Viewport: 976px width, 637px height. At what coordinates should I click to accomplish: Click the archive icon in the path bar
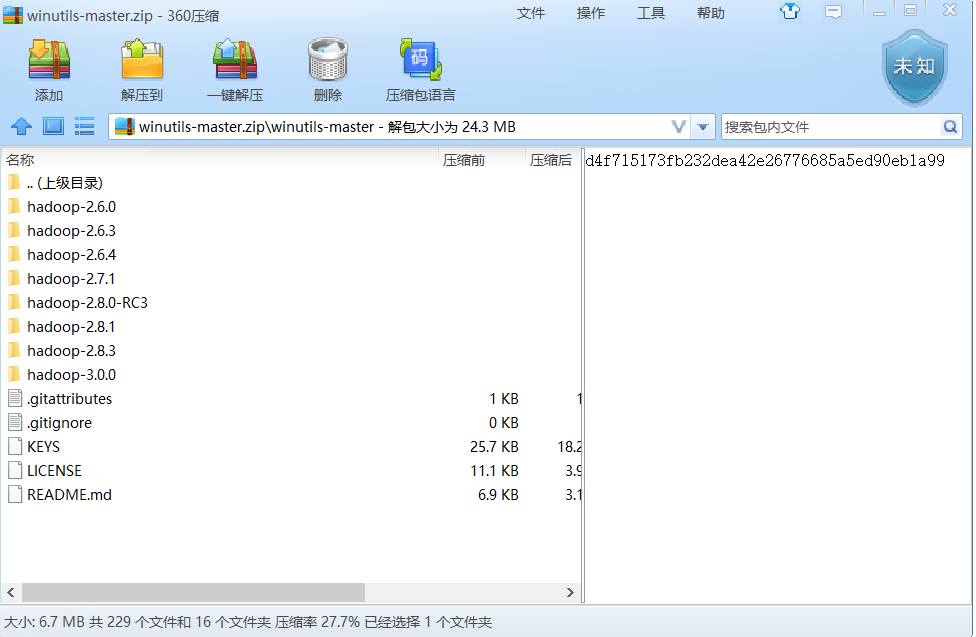pyautogui.click(x=124, y=126)
